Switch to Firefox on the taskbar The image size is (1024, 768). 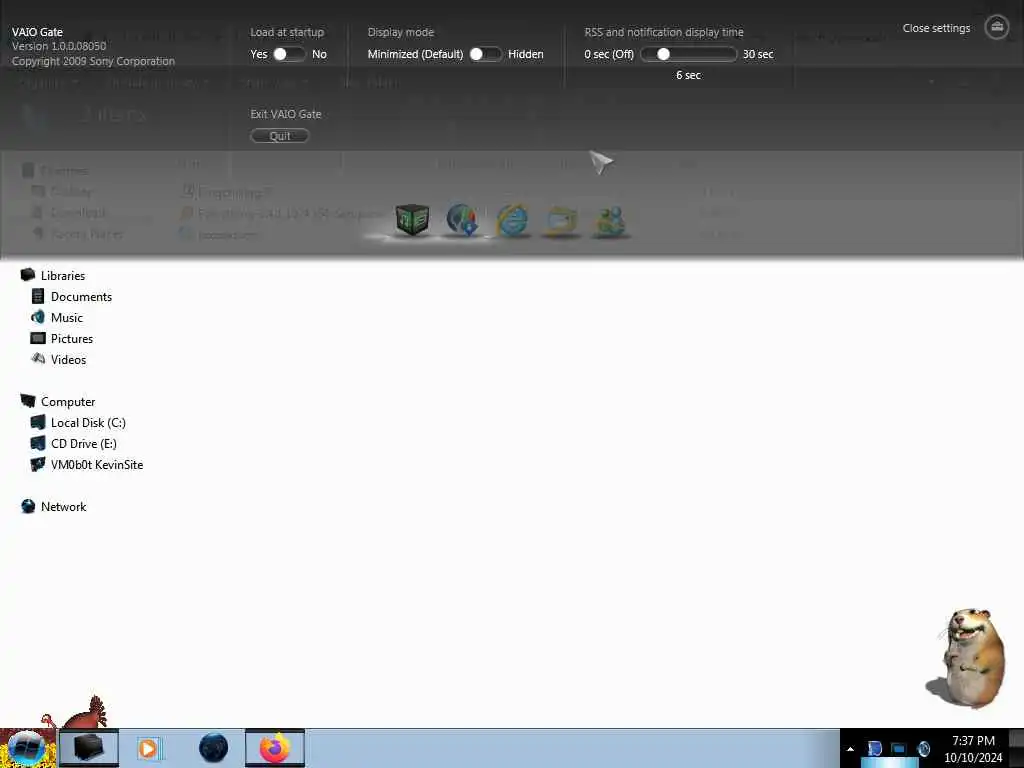(275, 748)
